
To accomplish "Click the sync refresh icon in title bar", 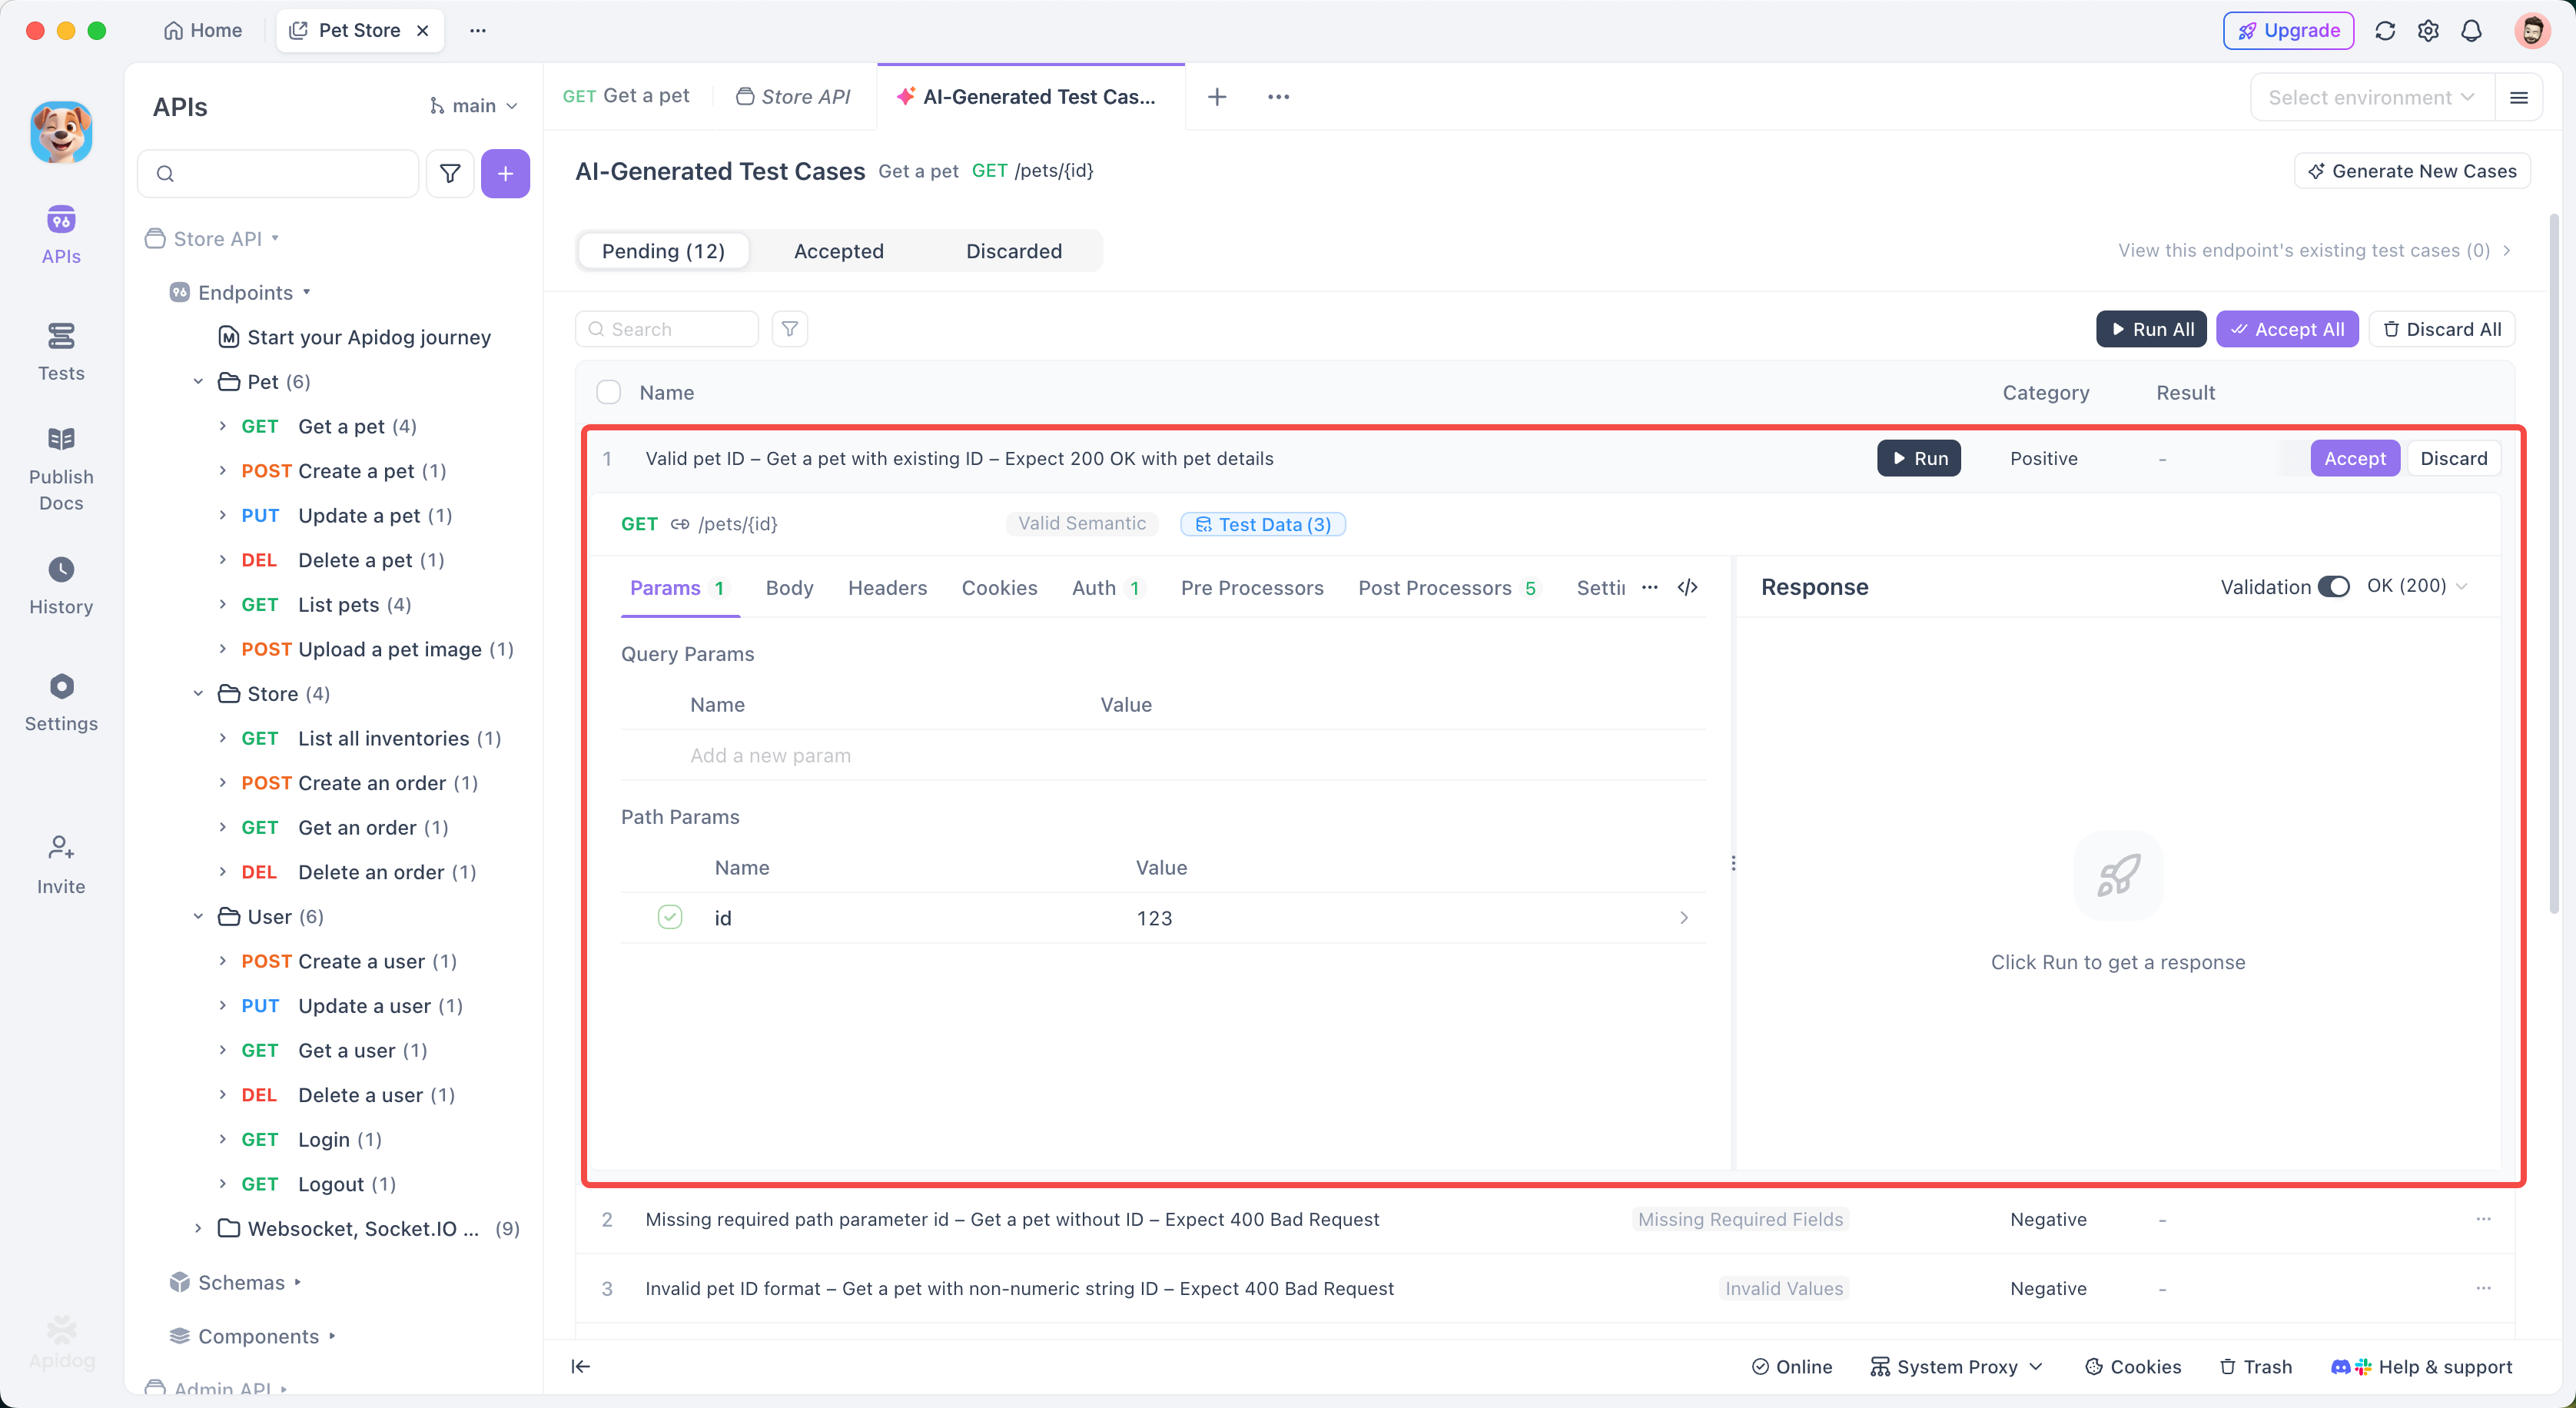I will (2385, 30).
